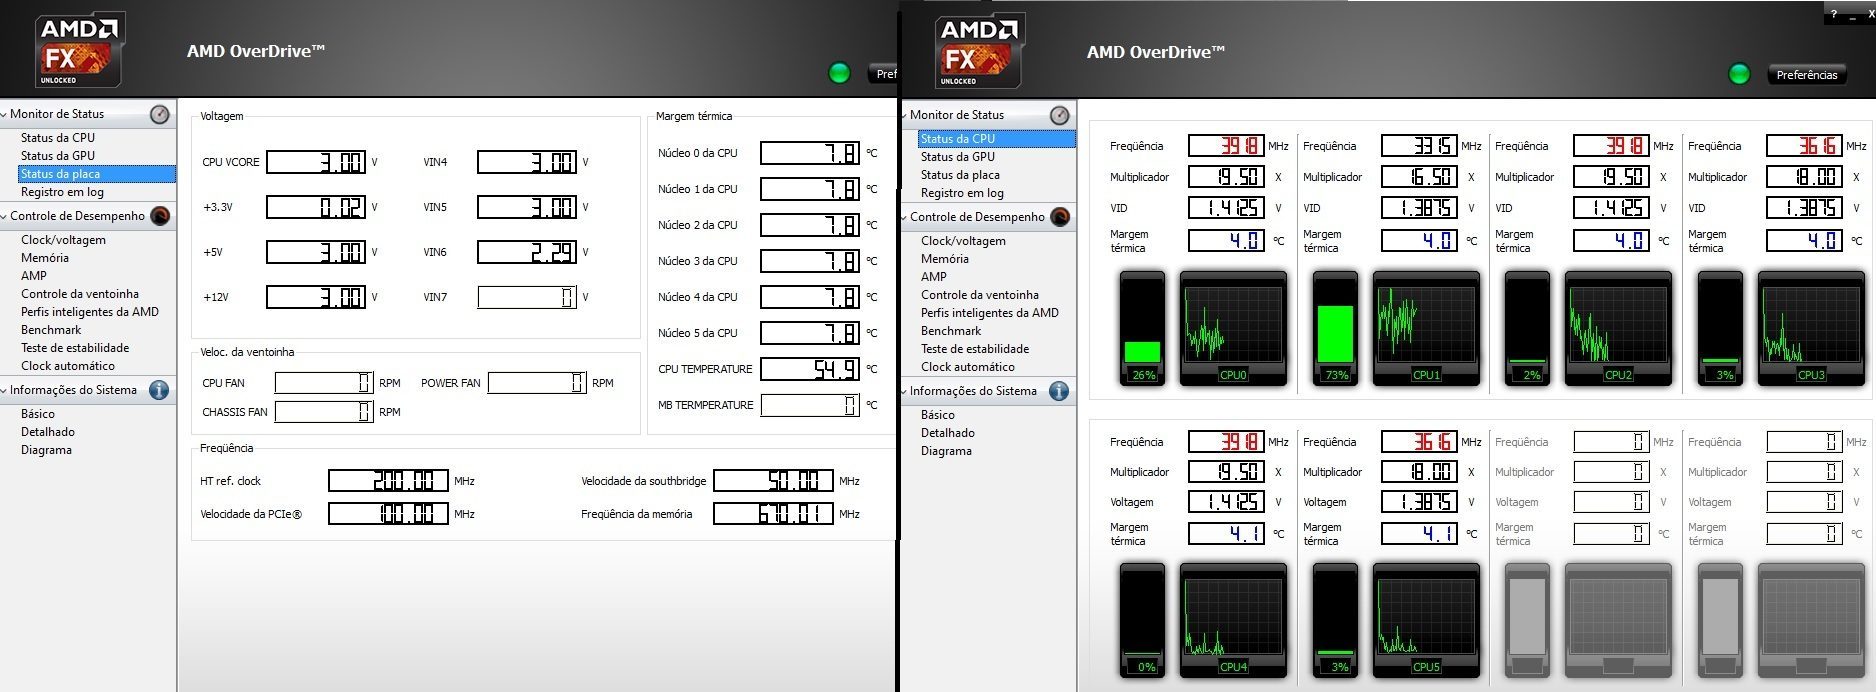The height and width of the screenshot is (692, 1876).
Task: Click the AMD FX logo in right window
Action: coord(980,51)
